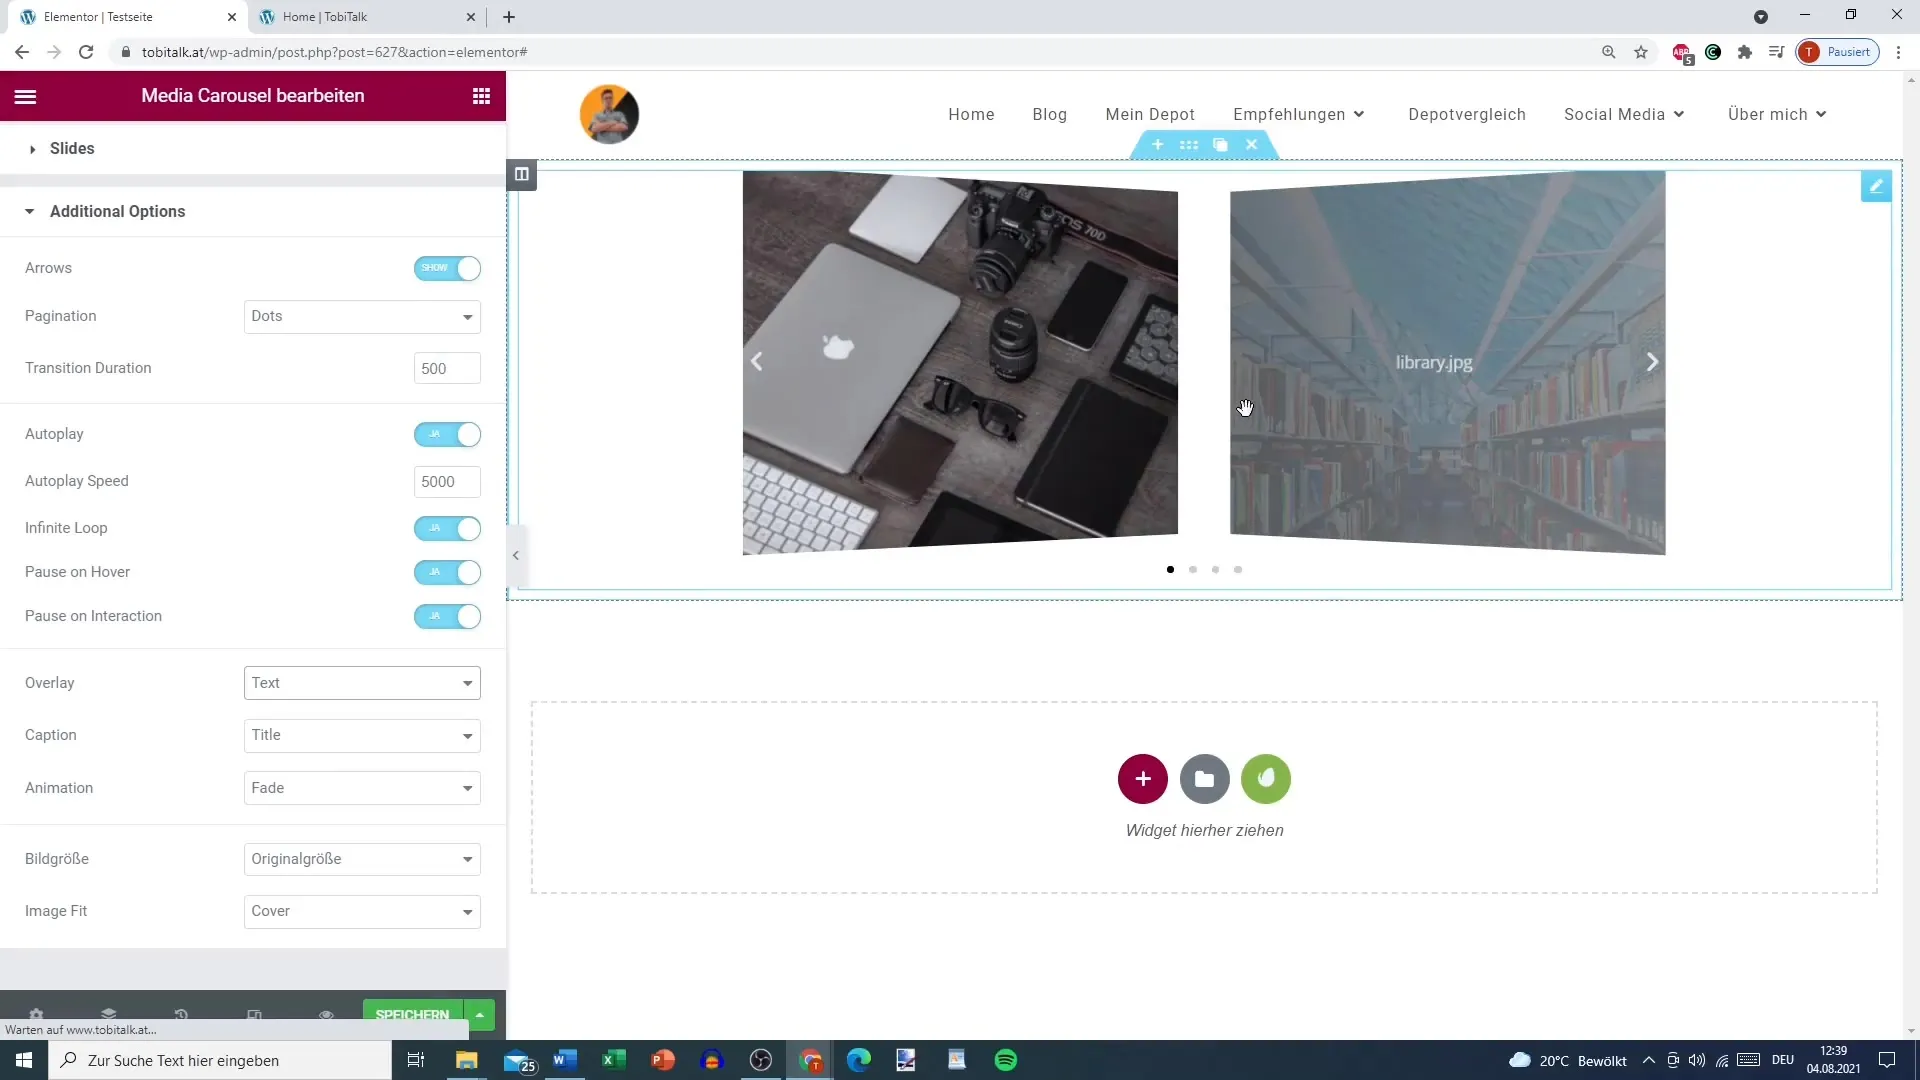Expand the Slides section
The image size is (1920, 1080).
(x=73, y=148)
